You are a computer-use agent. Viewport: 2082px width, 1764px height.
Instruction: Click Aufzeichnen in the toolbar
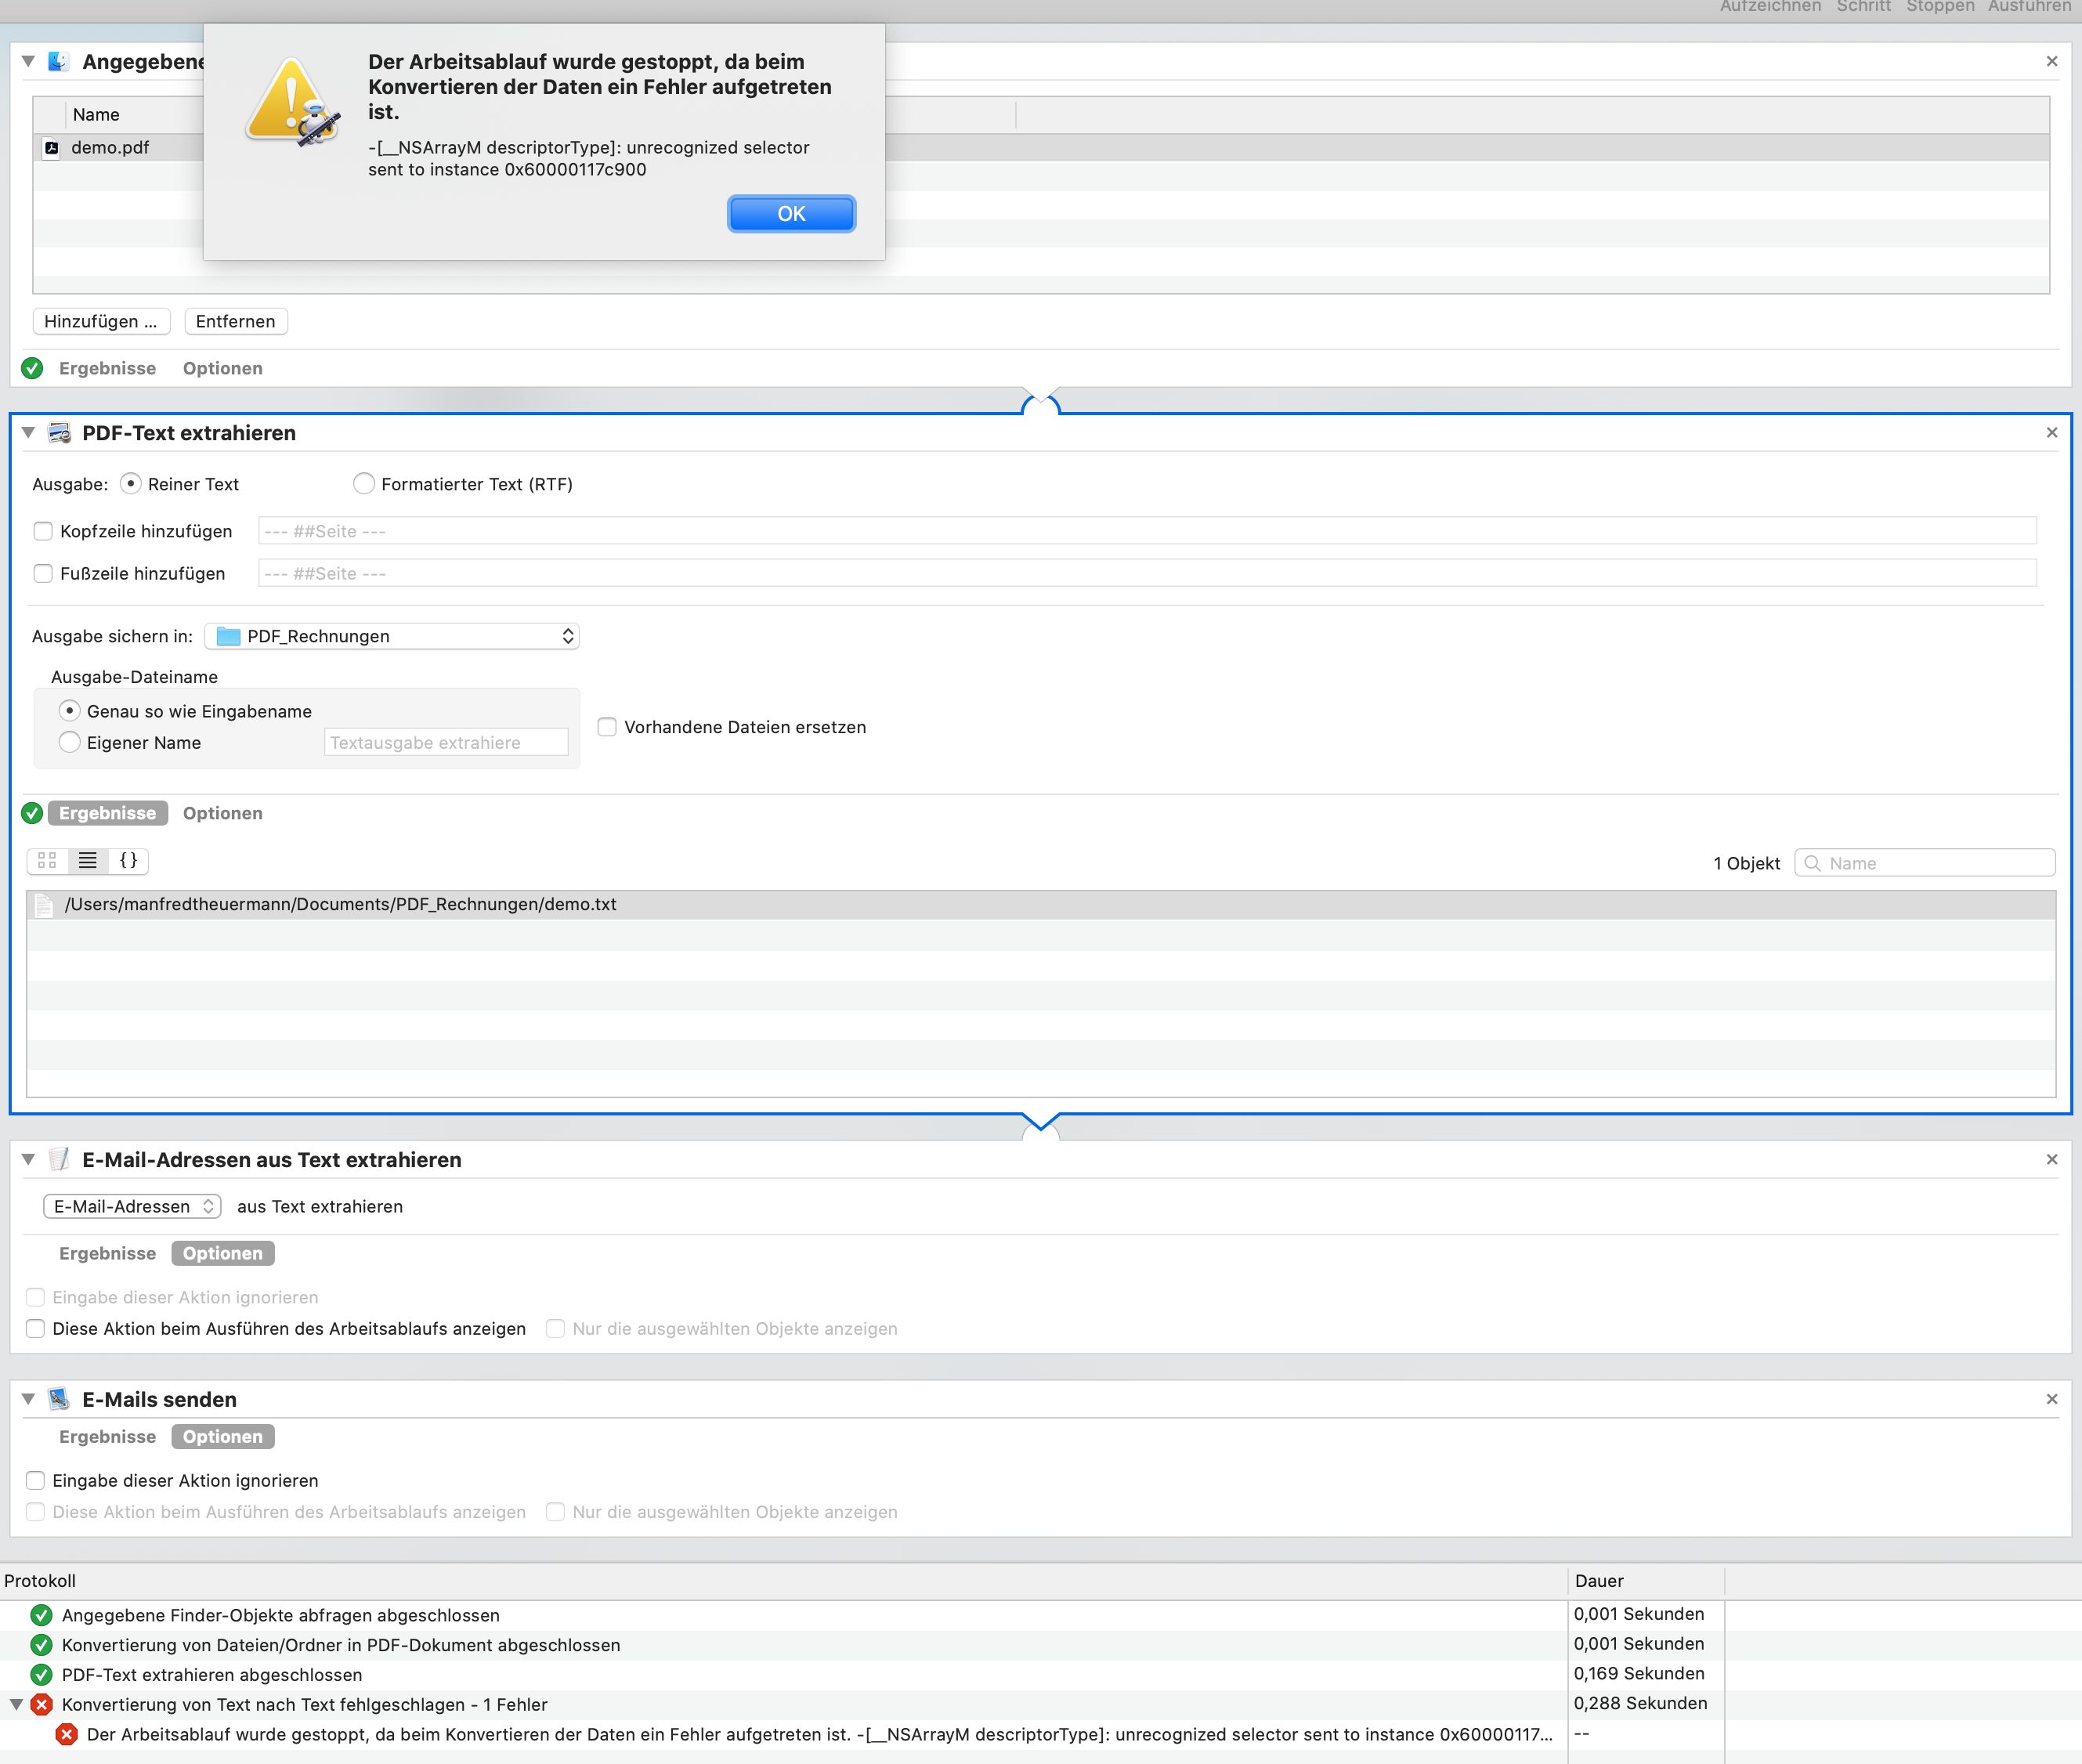point(1770,6)
